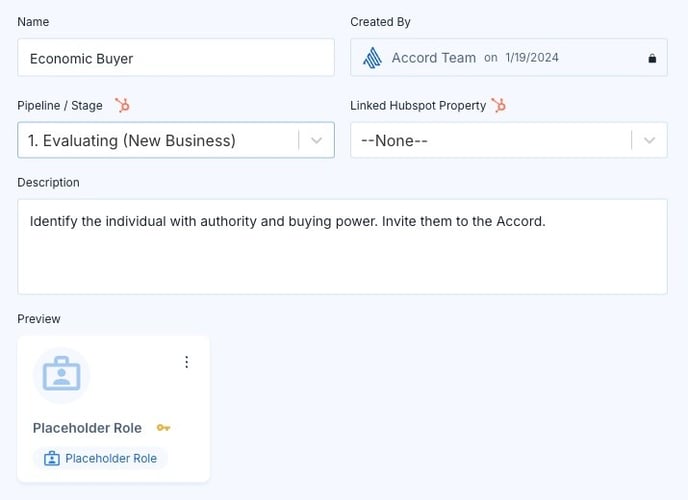Expand the Pipeline / Stage dropdown arrow
The height and width of the screenshot is (500, 688).
316,140
